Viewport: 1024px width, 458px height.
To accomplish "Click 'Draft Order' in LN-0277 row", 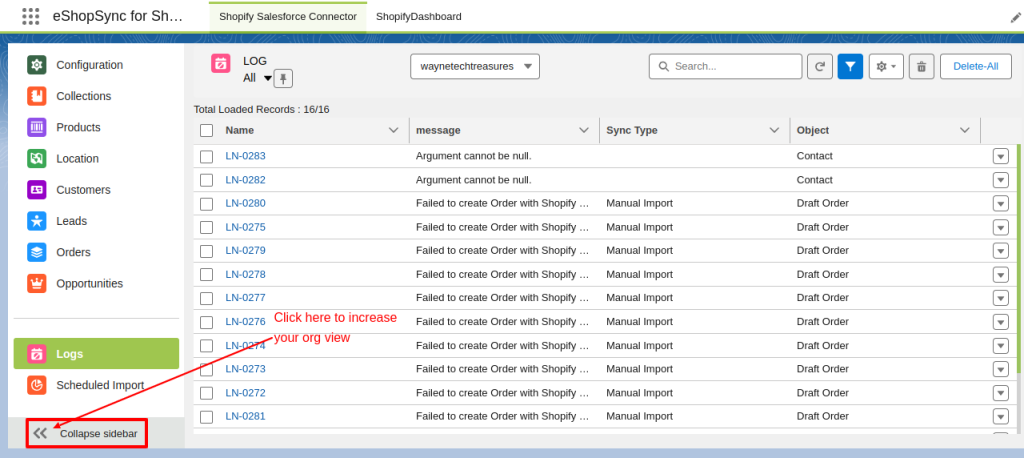I will click(823, 298).
